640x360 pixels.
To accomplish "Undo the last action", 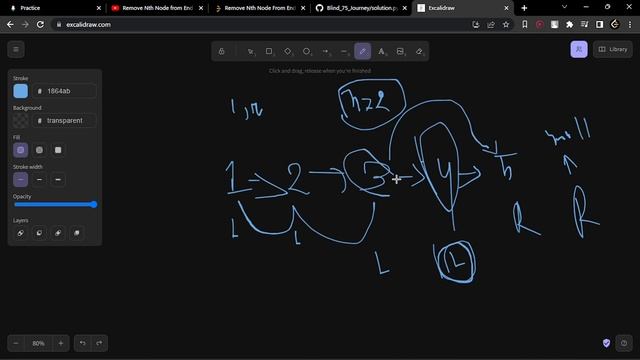I will coord(83,343).
